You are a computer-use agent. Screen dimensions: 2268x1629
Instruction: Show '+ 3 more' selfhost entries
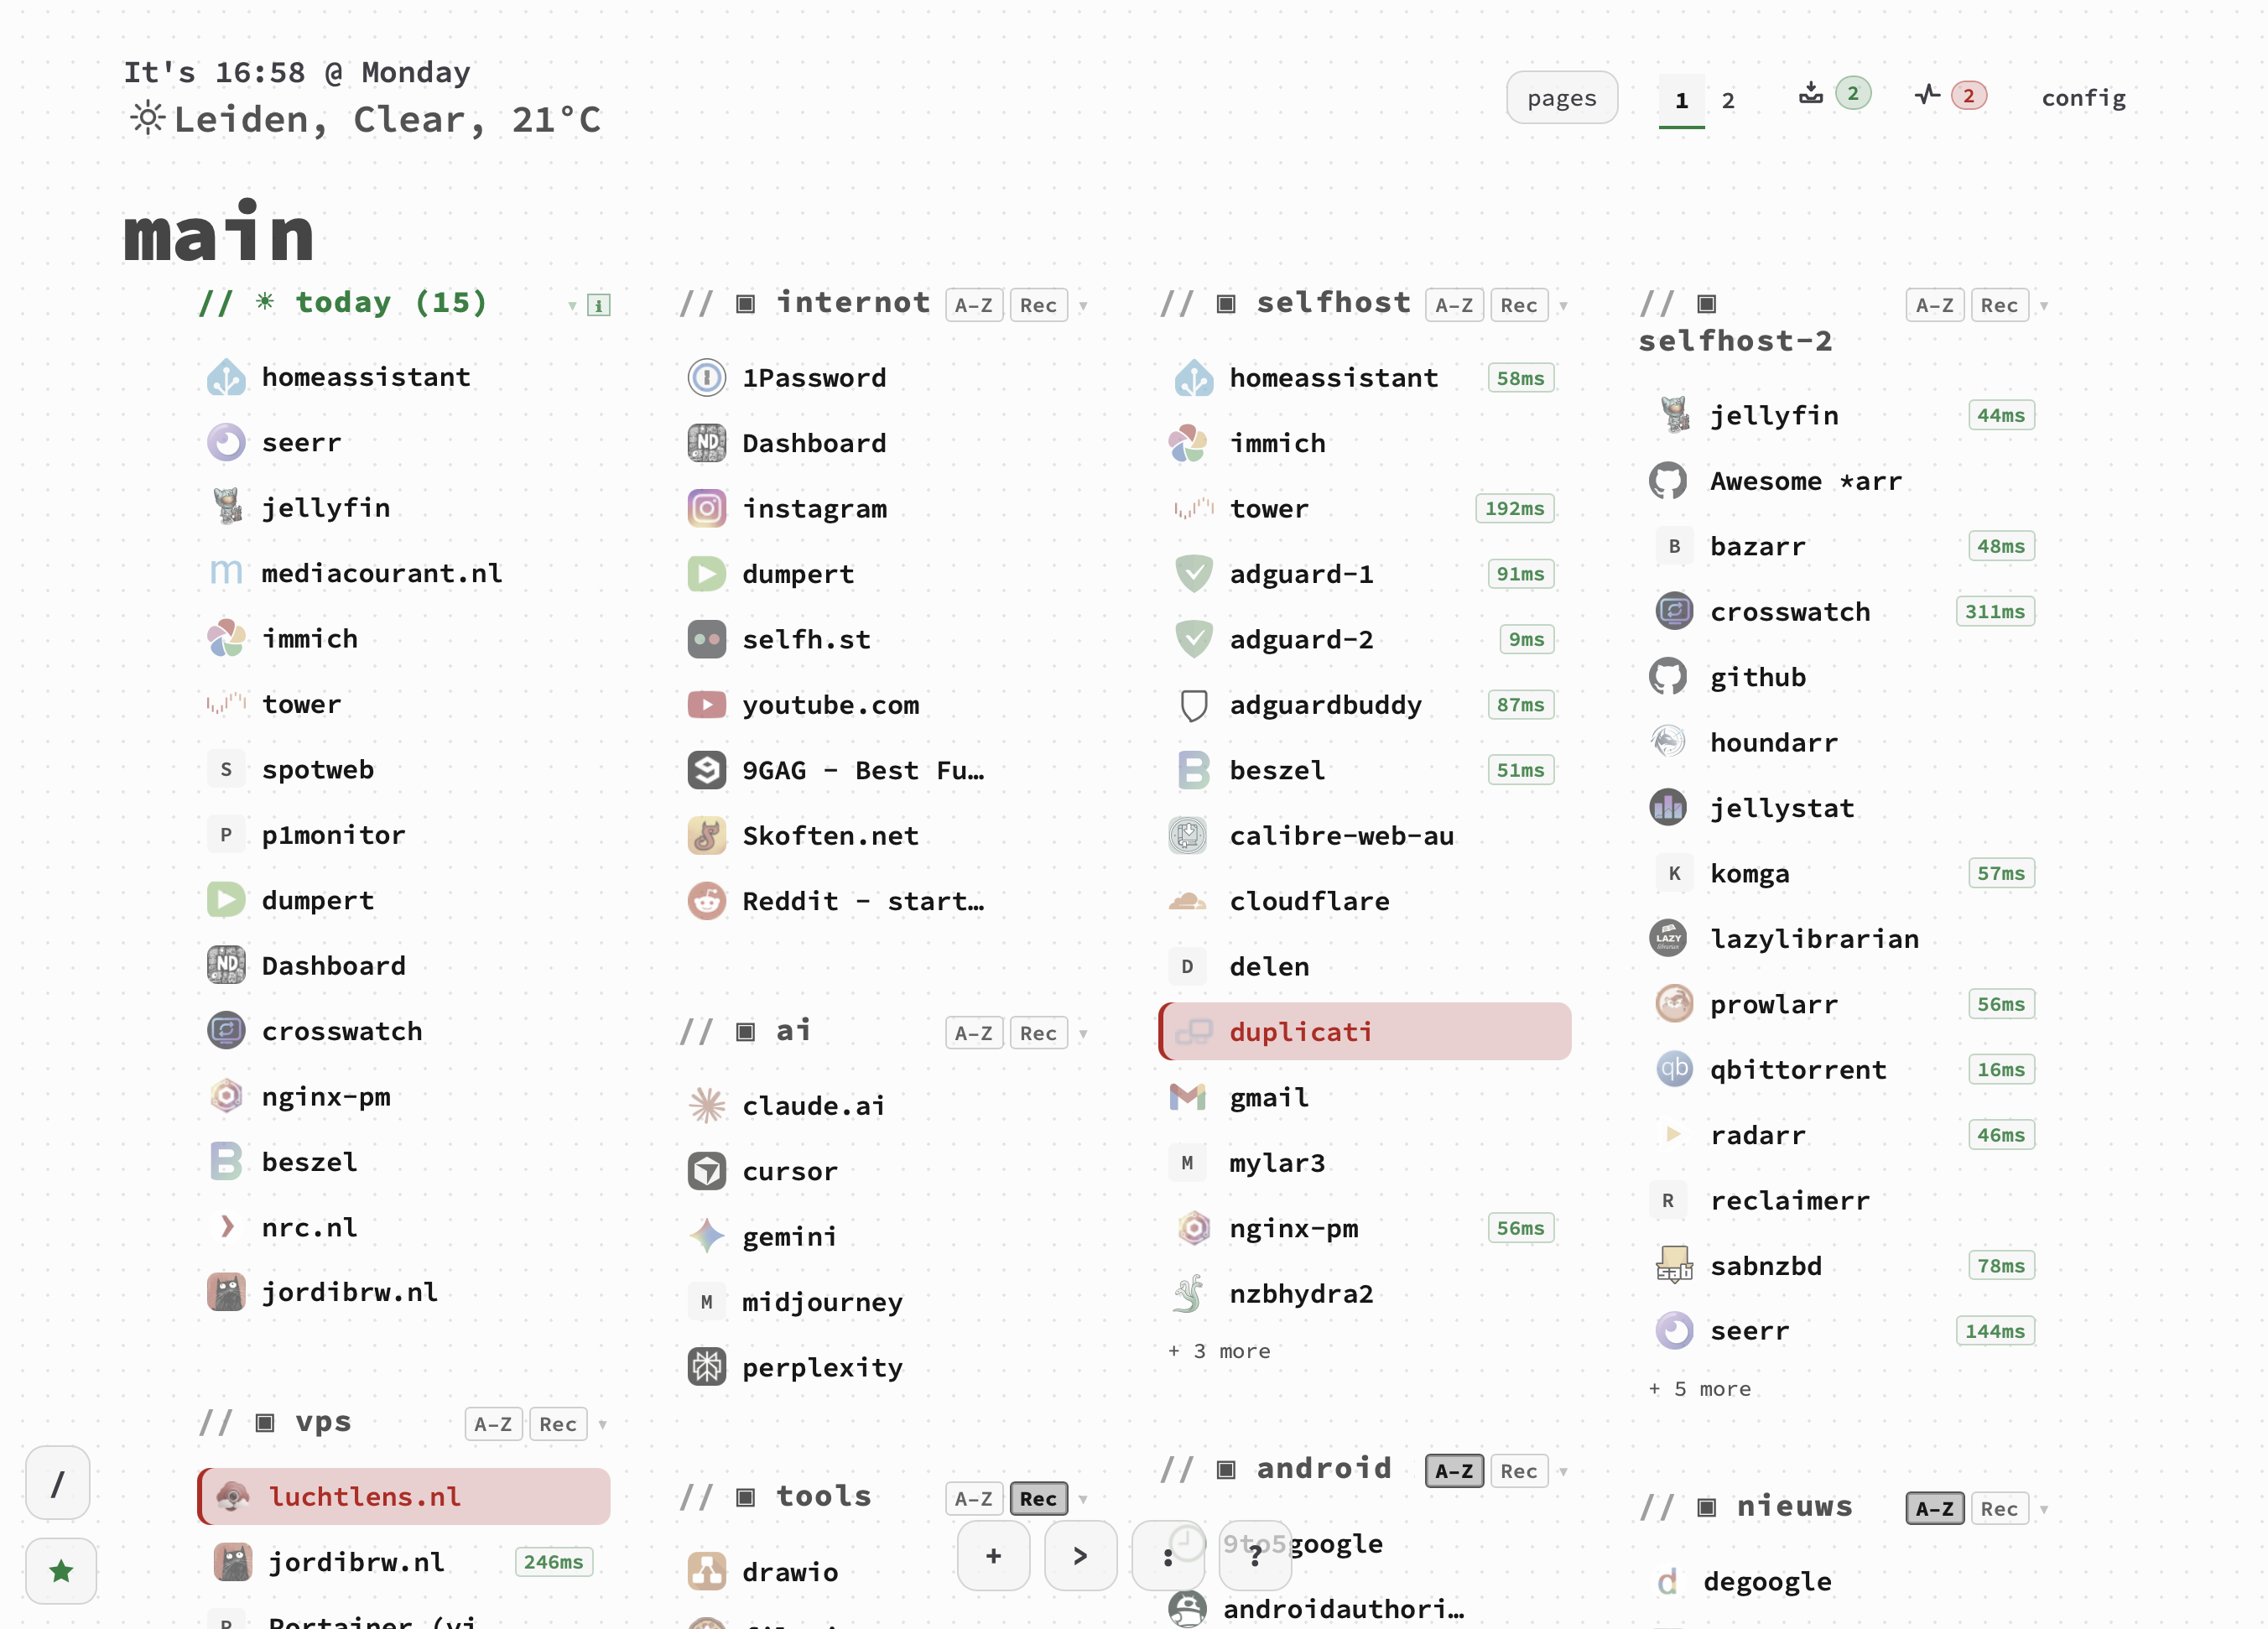[x=1219, y=1351]
